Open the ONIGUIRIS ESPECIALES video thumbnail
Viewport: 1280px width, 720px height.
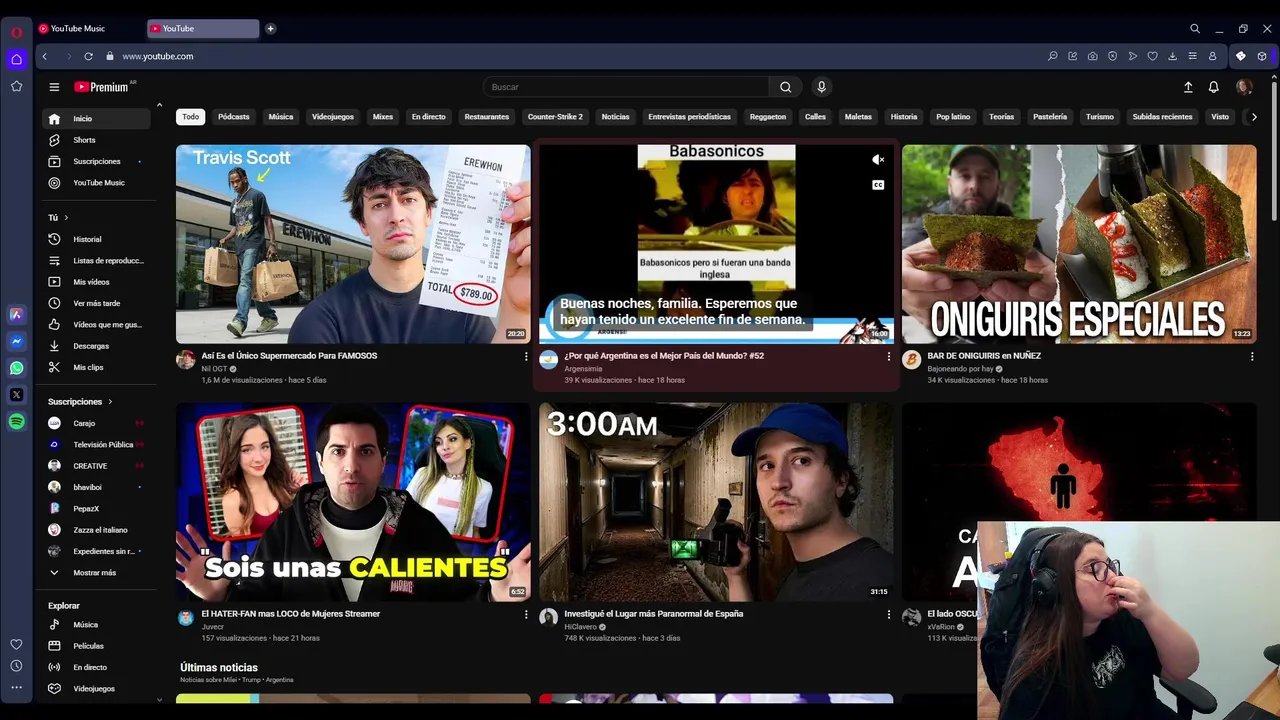point(1079,244)
